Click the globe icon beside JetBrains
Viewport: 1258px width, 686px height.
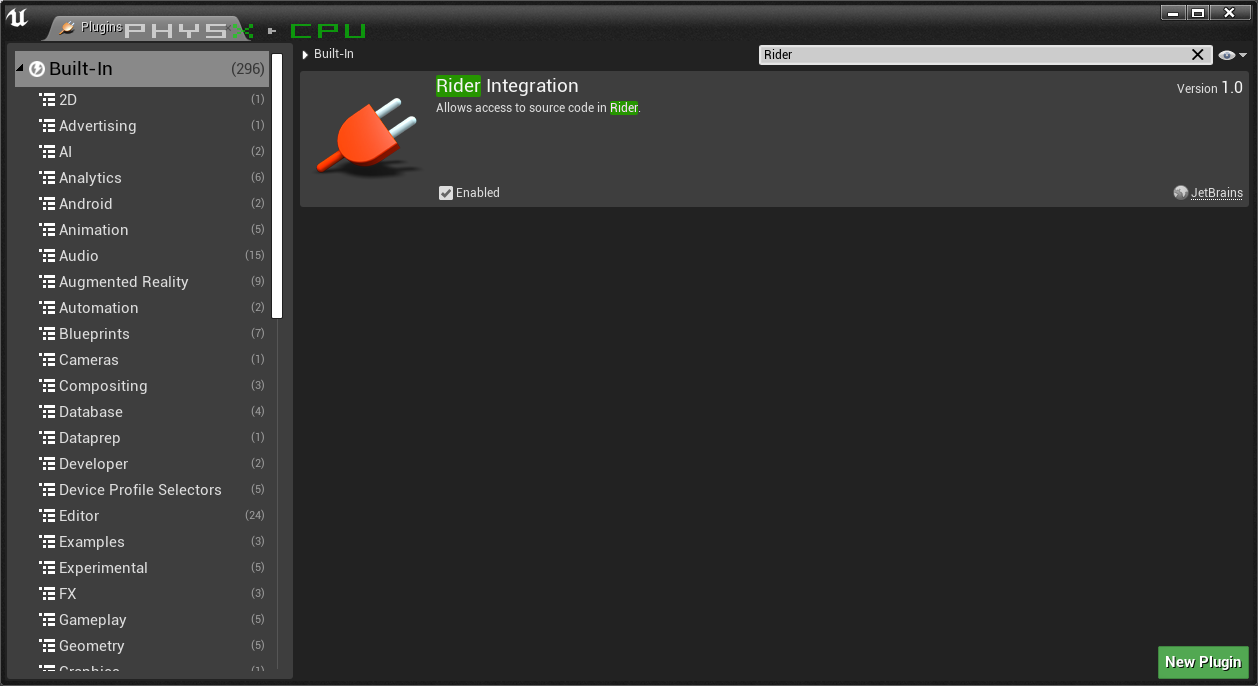coord(1181,193)
